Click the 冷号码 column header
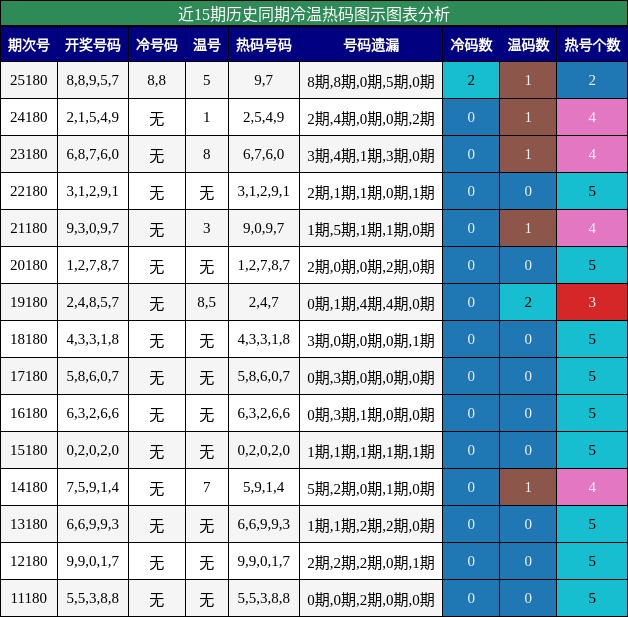628x617 pixels. click(x=157, y=45)
